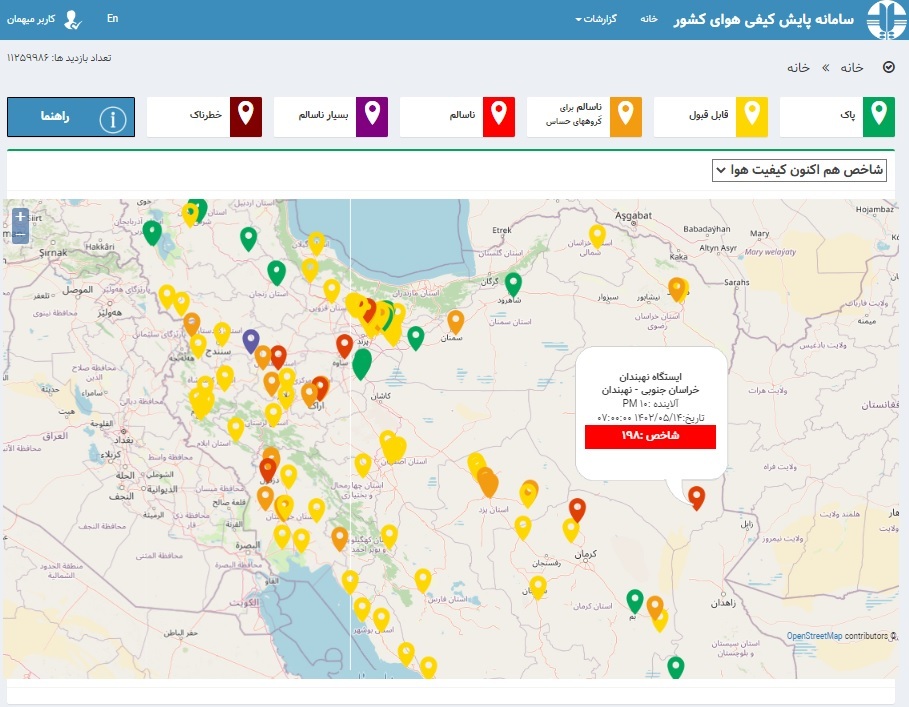Viewport: 909px width, 707px height.
Task: Click the yellow قابل قبول legend swatch
Action: 752,117
